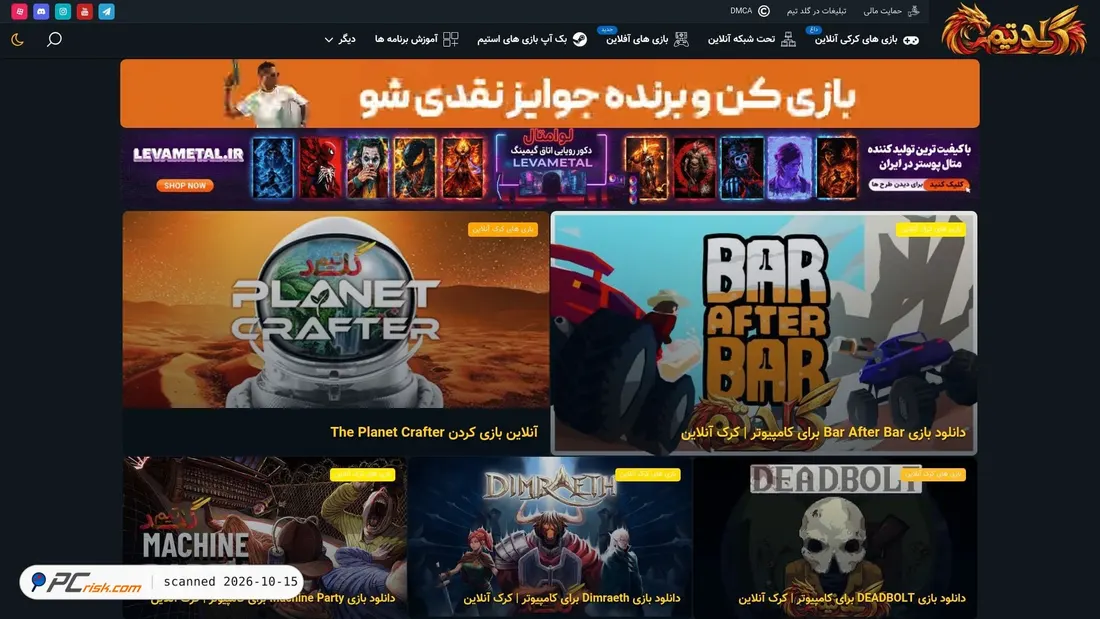
Task: Click the category tag on Bar After Bar card
Action: coord(931,229)
